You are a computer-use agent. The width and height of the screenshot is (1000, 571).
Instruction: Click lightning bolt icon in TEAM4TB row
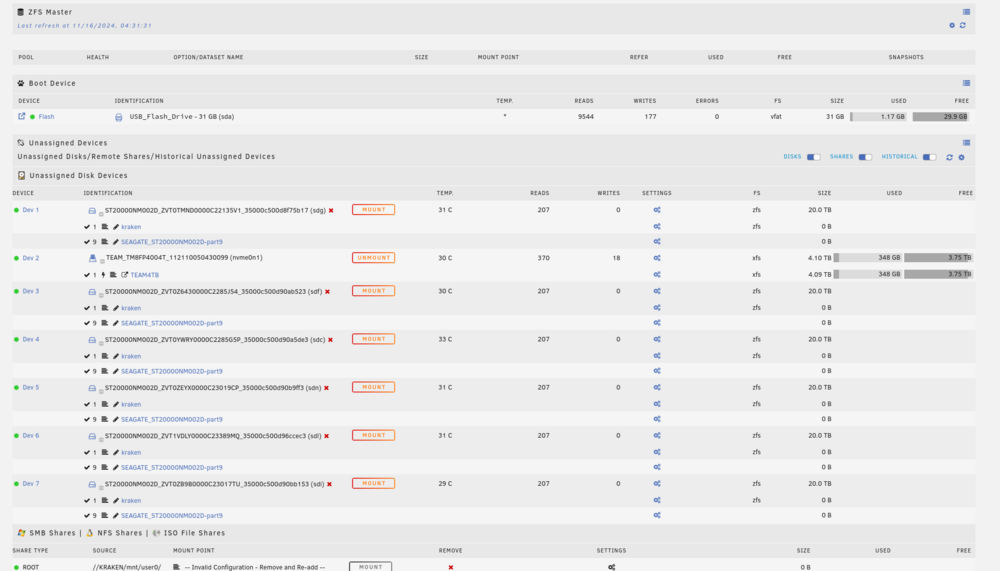[x=103, y=275]
